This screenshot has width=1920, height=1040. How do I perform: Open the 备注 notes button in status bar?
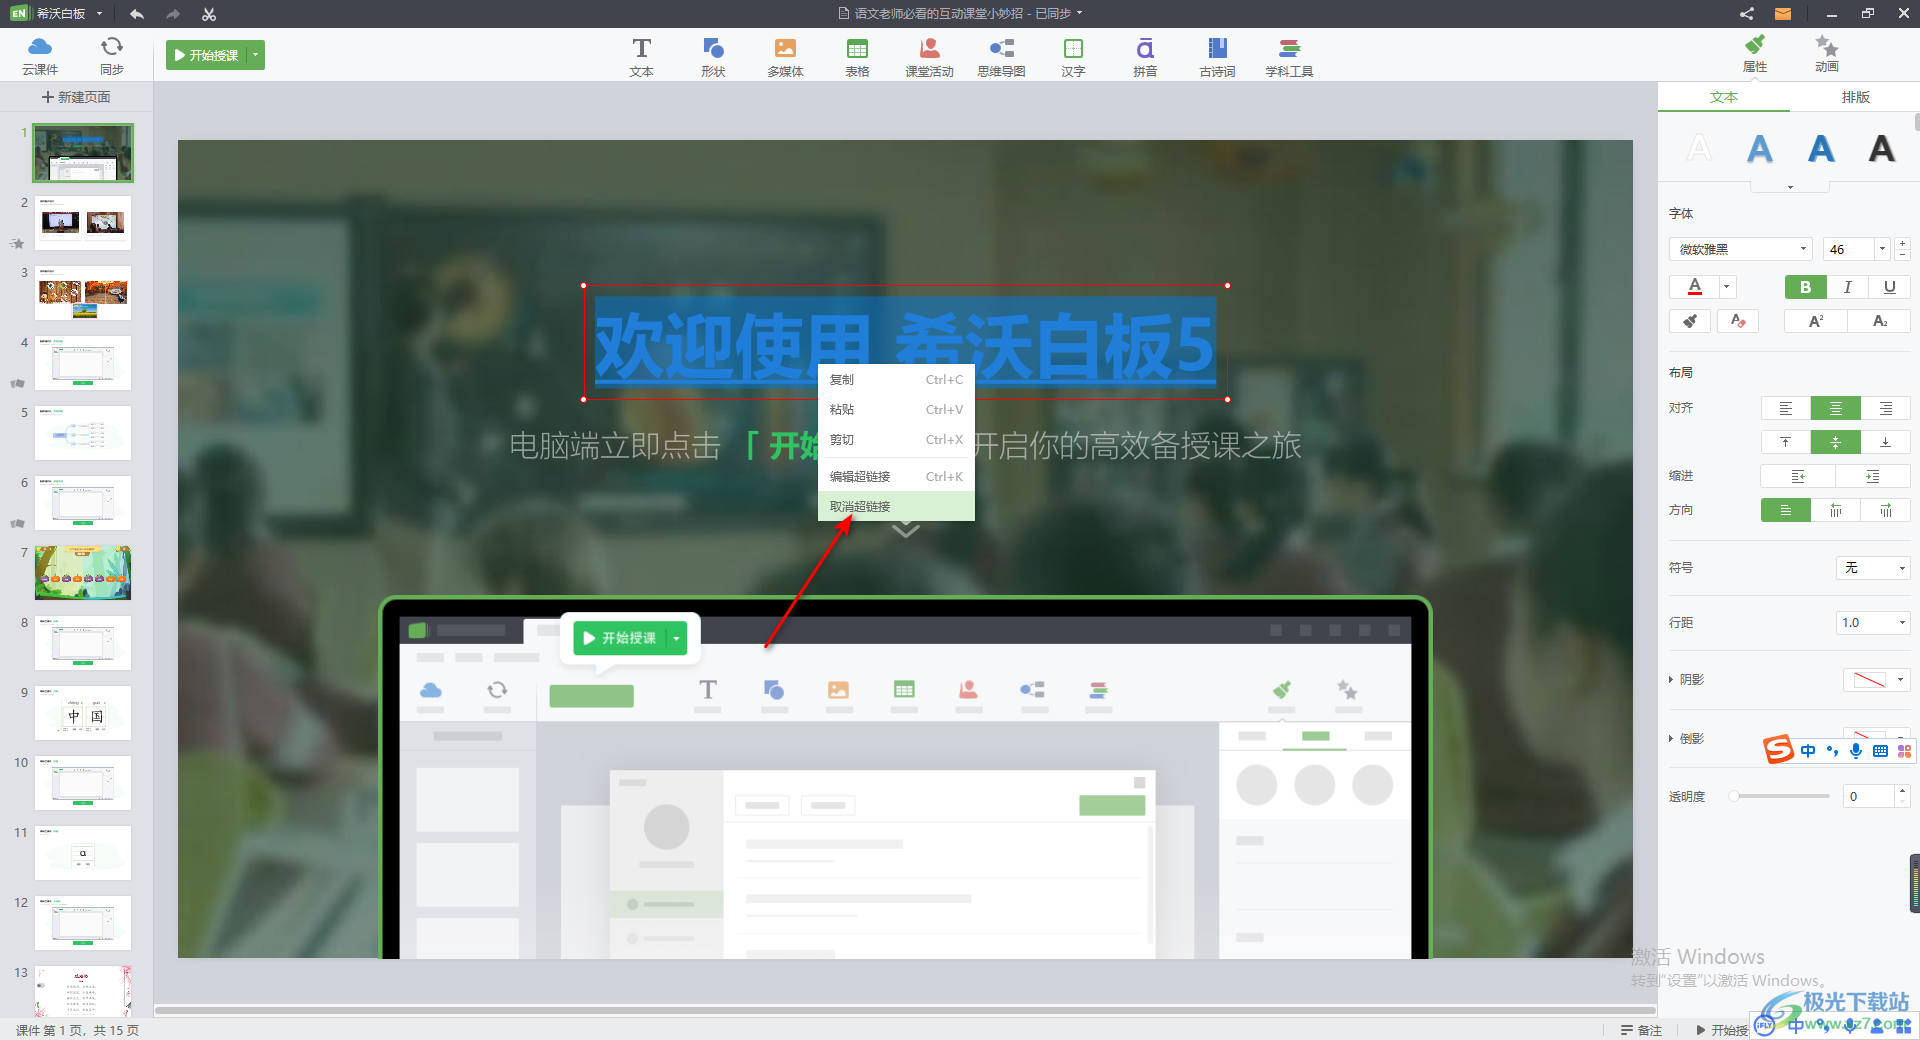pyautogui.click(x=1642, y=1030)
